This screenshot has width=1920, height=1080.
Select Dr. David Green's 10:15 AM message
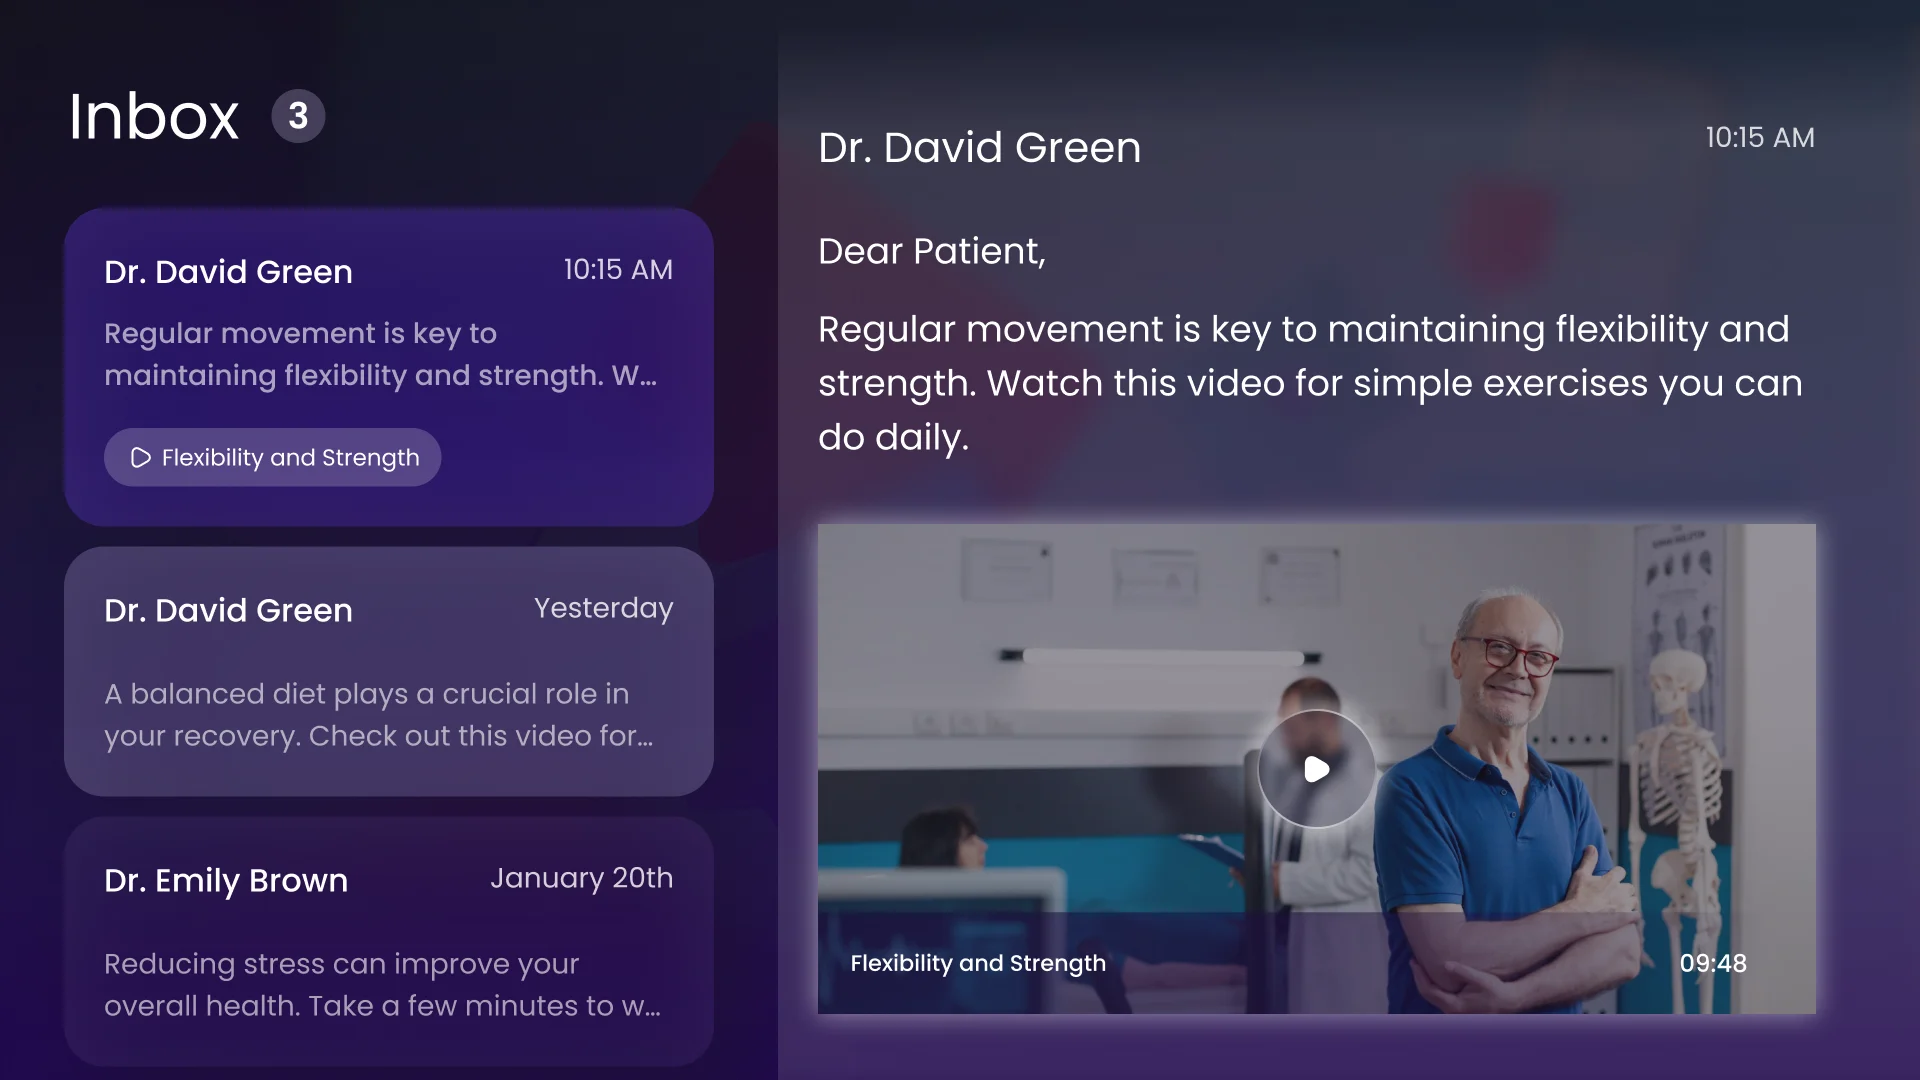(389, 367)
